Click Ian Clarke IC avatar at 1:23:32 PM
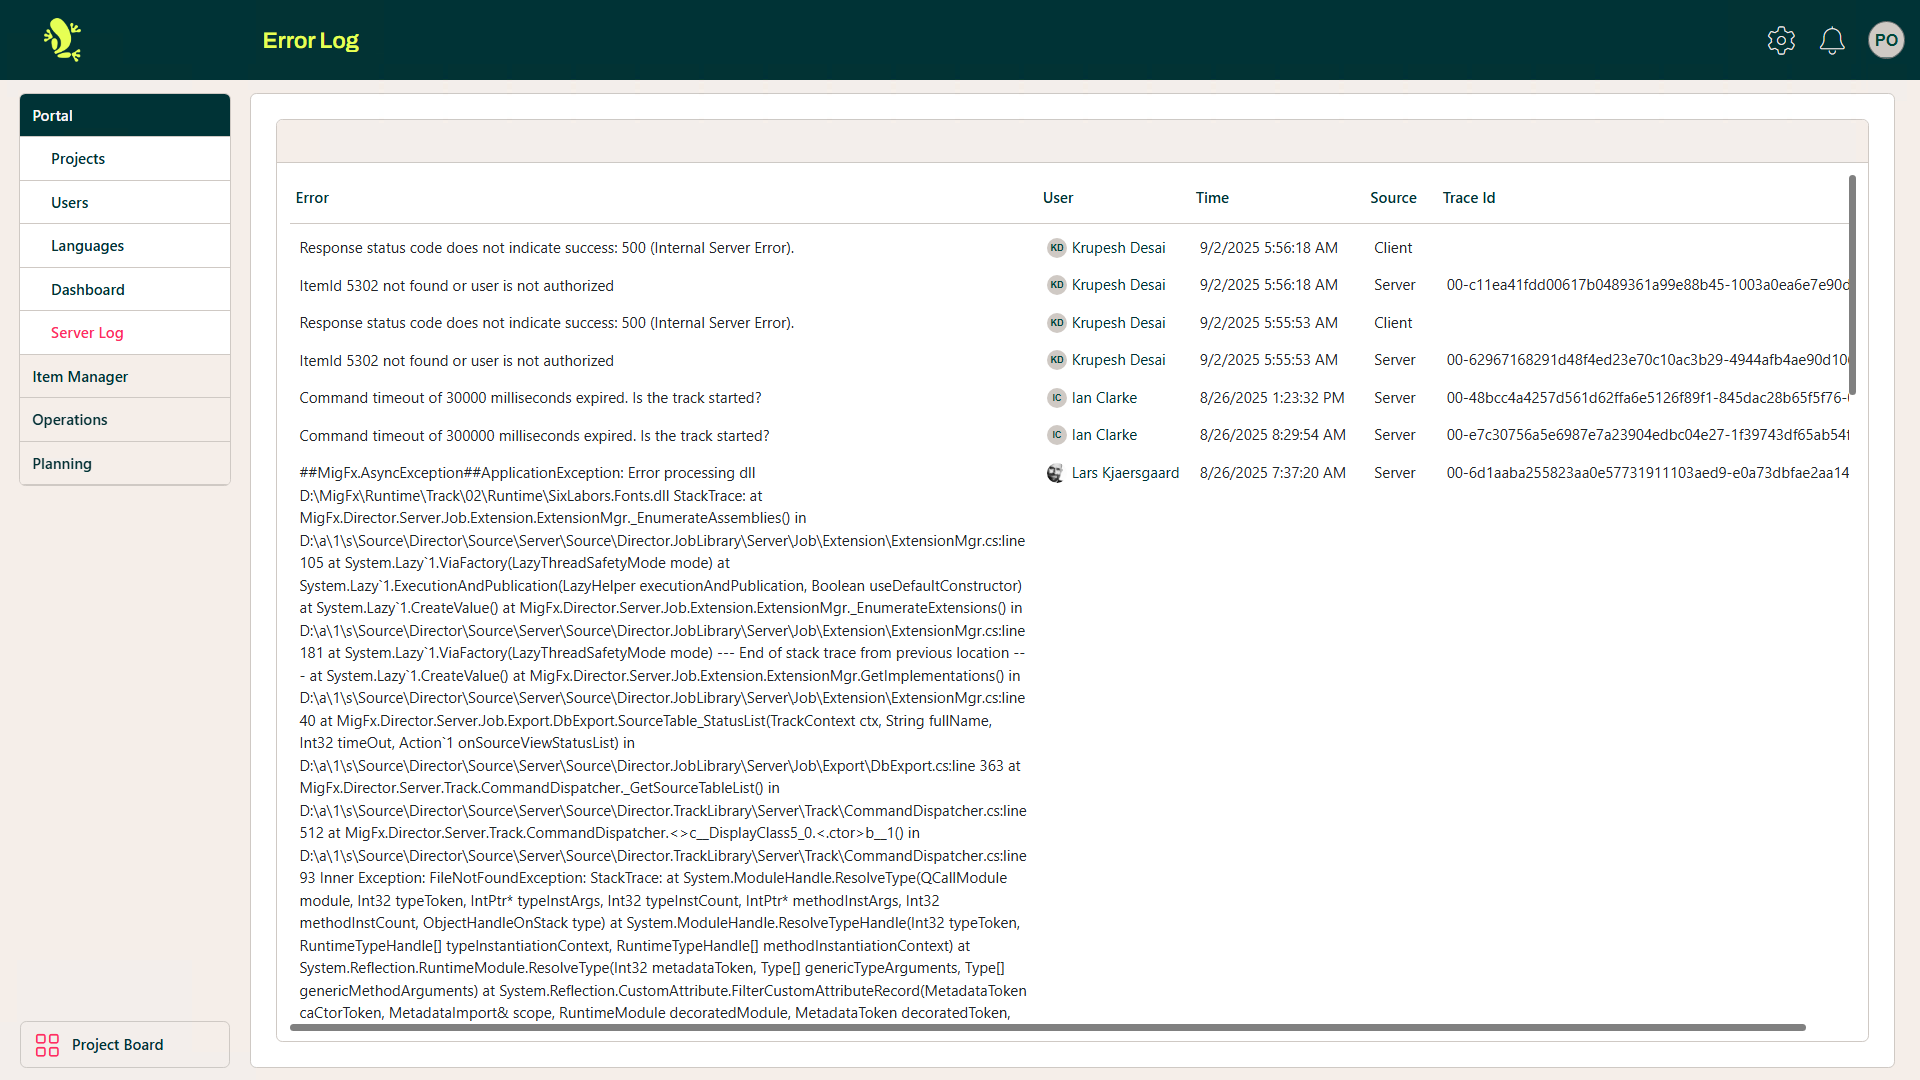 (1056, 398)
